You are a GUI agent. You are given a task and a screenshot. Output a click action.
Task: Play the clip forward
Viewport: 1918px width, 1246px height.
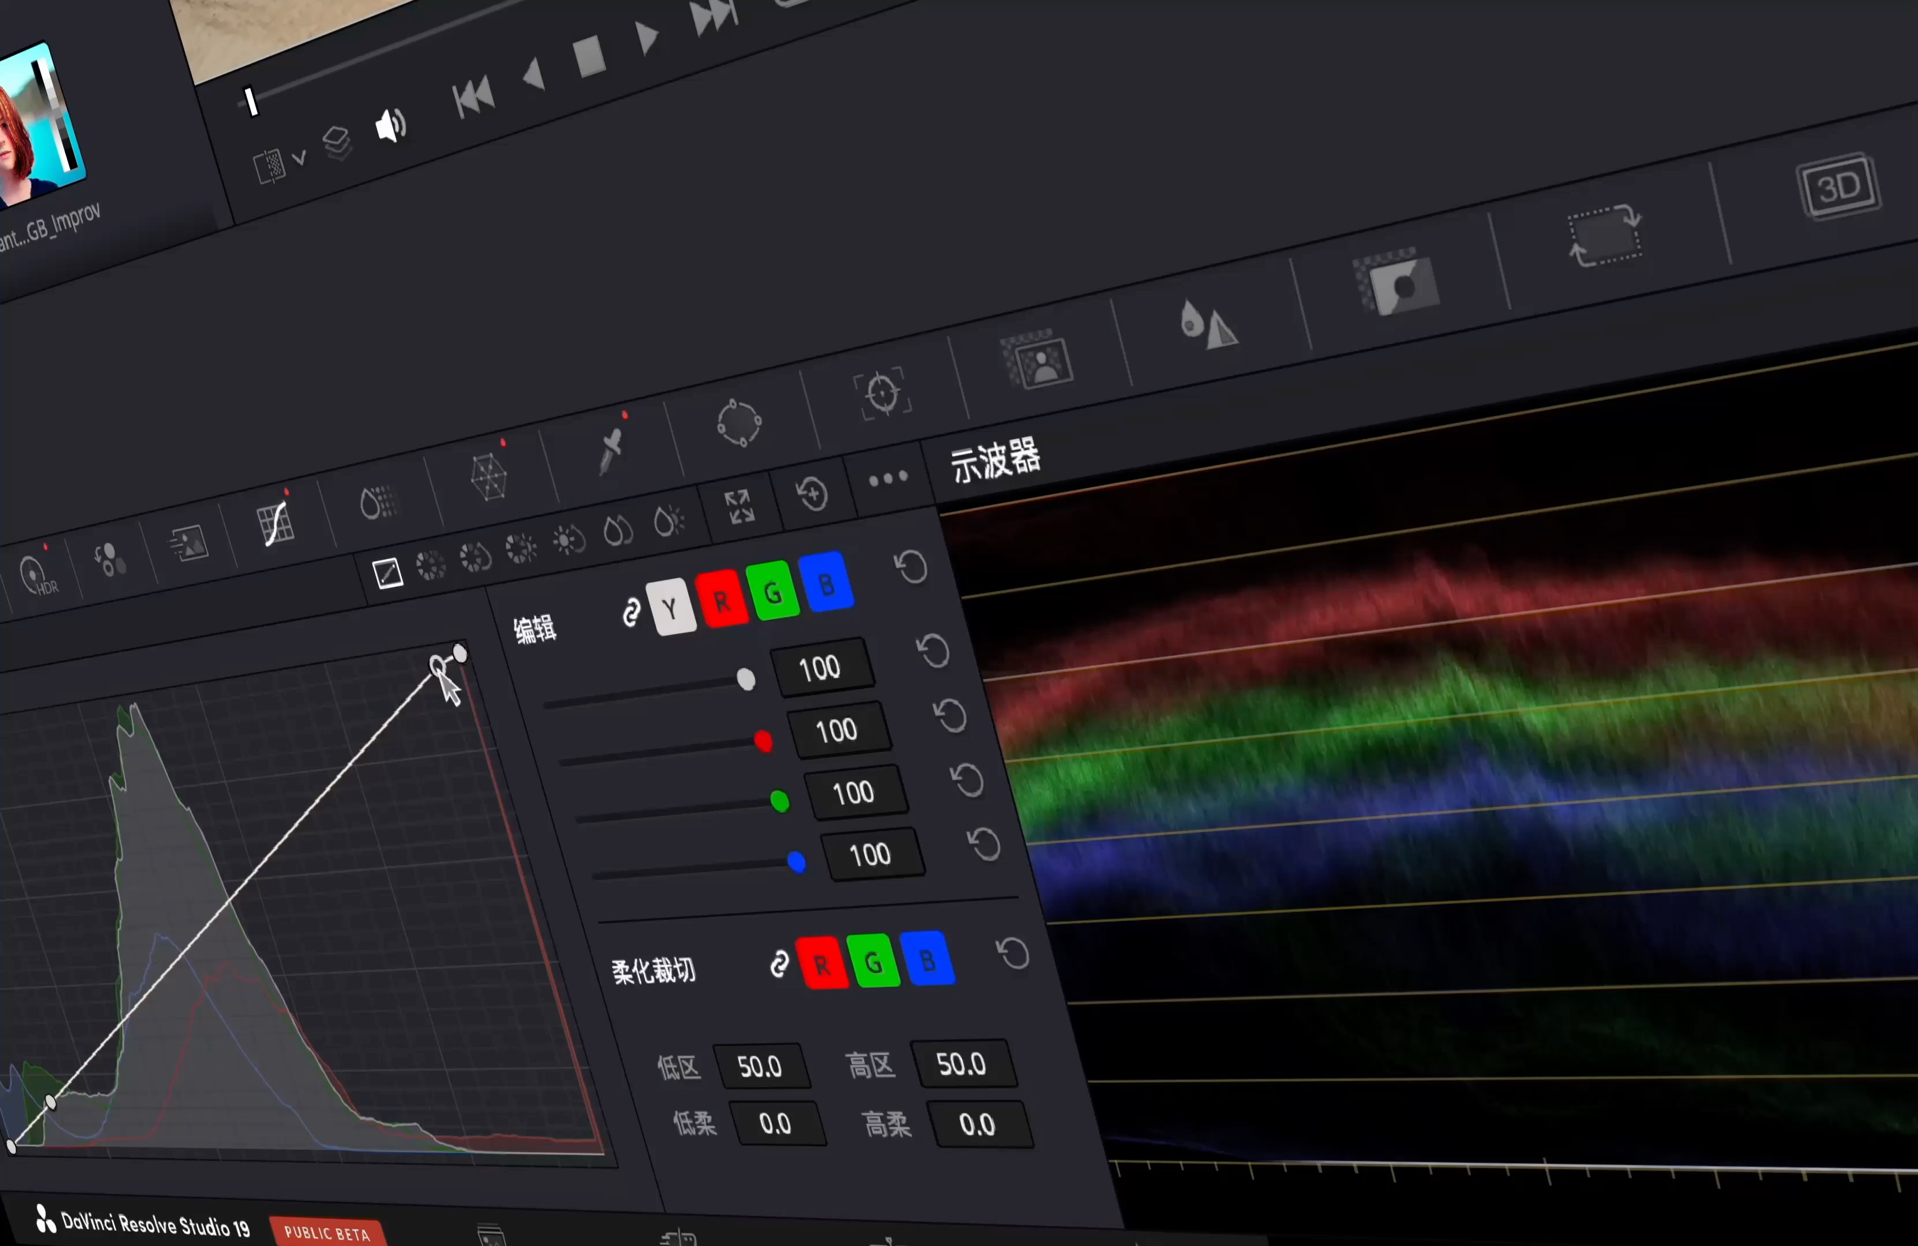(647, 37)
